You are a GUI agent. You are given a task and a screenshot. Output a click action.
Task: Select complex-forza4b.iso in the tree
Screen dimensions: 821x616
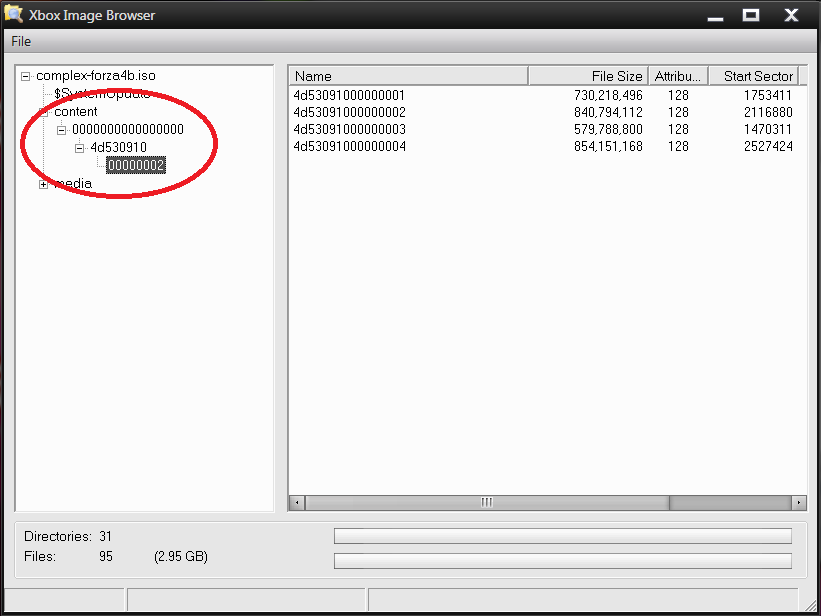coord(96,75)
